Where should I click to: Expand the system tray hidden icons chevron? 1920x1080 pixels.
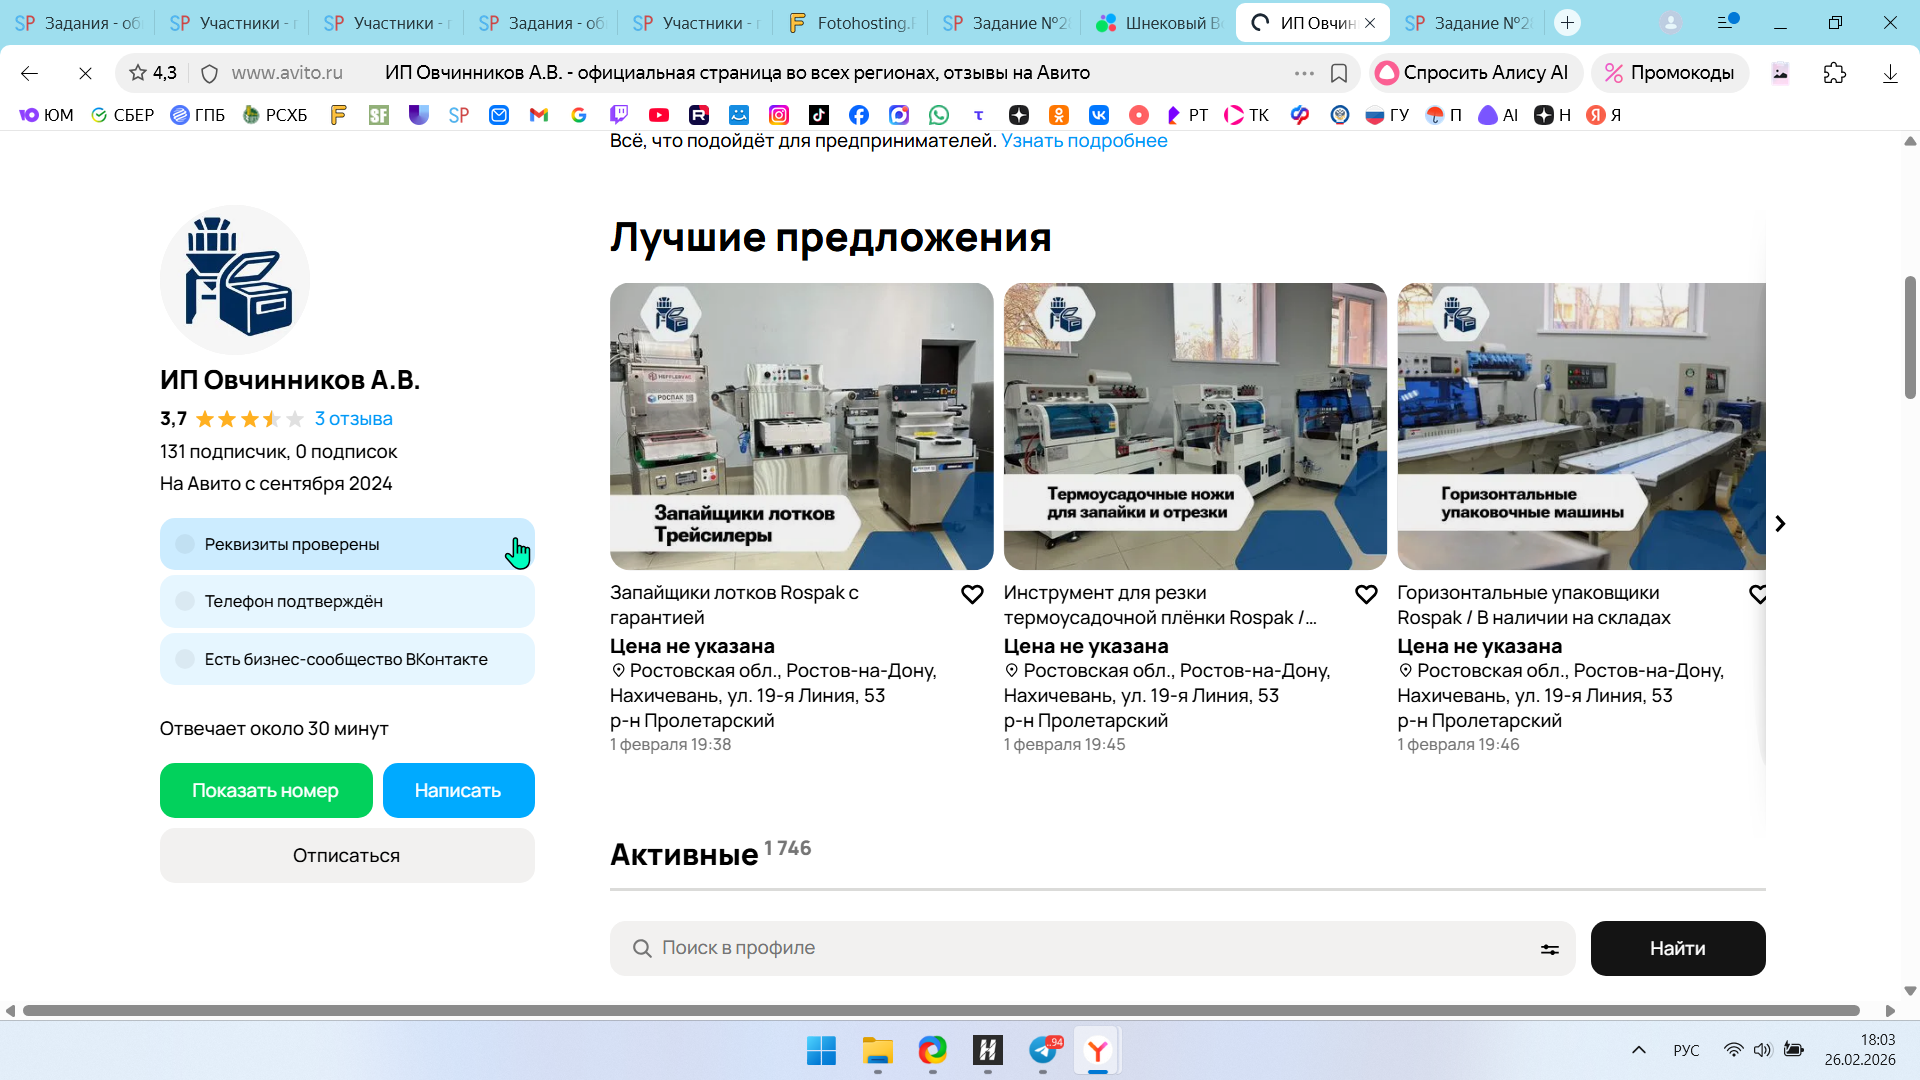[x=1638, y=1050]
